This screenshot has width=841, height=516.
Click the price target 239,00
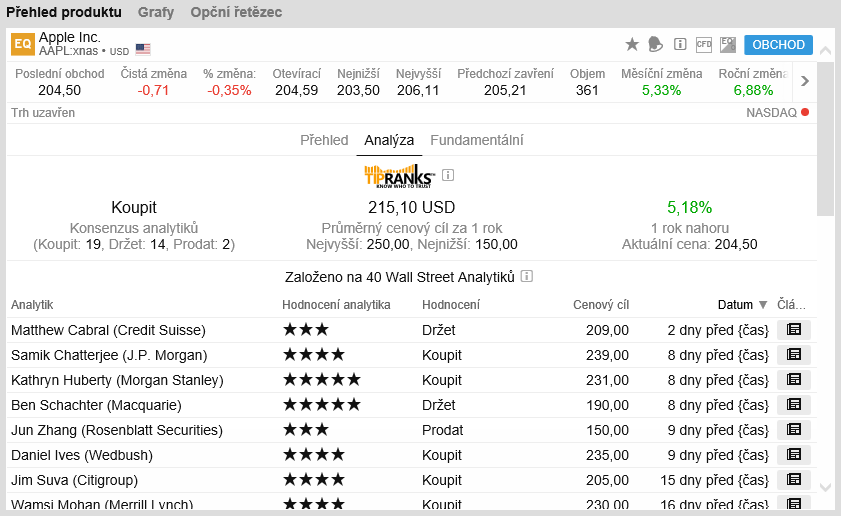click(x=607, y=355)
